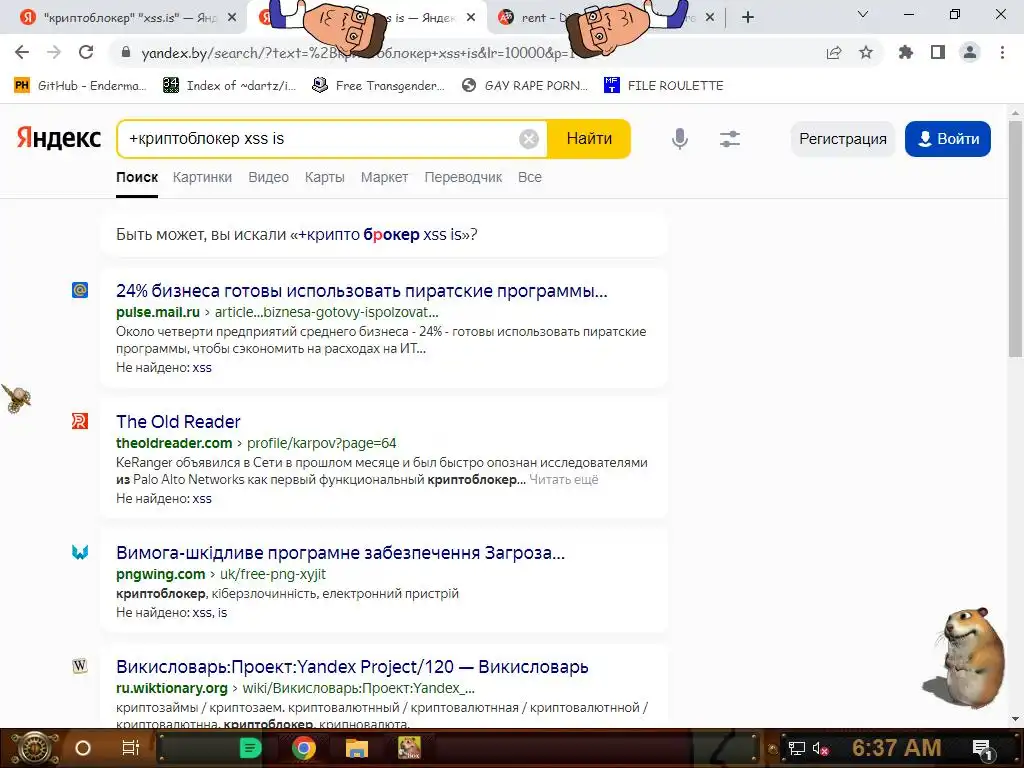
Task: Select the Поиск tab
Action: [137, 177]
